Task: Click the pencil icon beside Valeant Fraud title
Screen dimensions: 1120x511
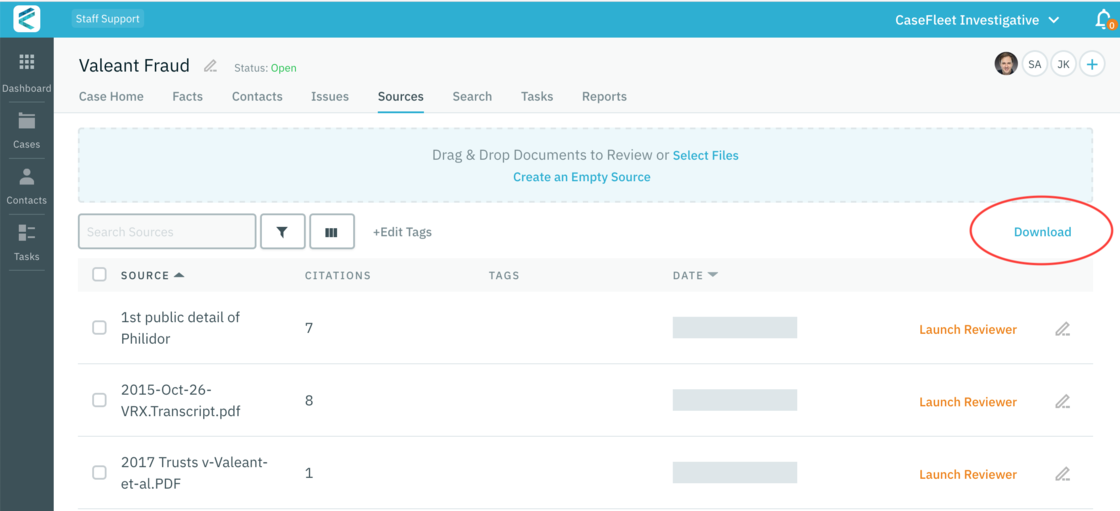Action: click(210, 67)
